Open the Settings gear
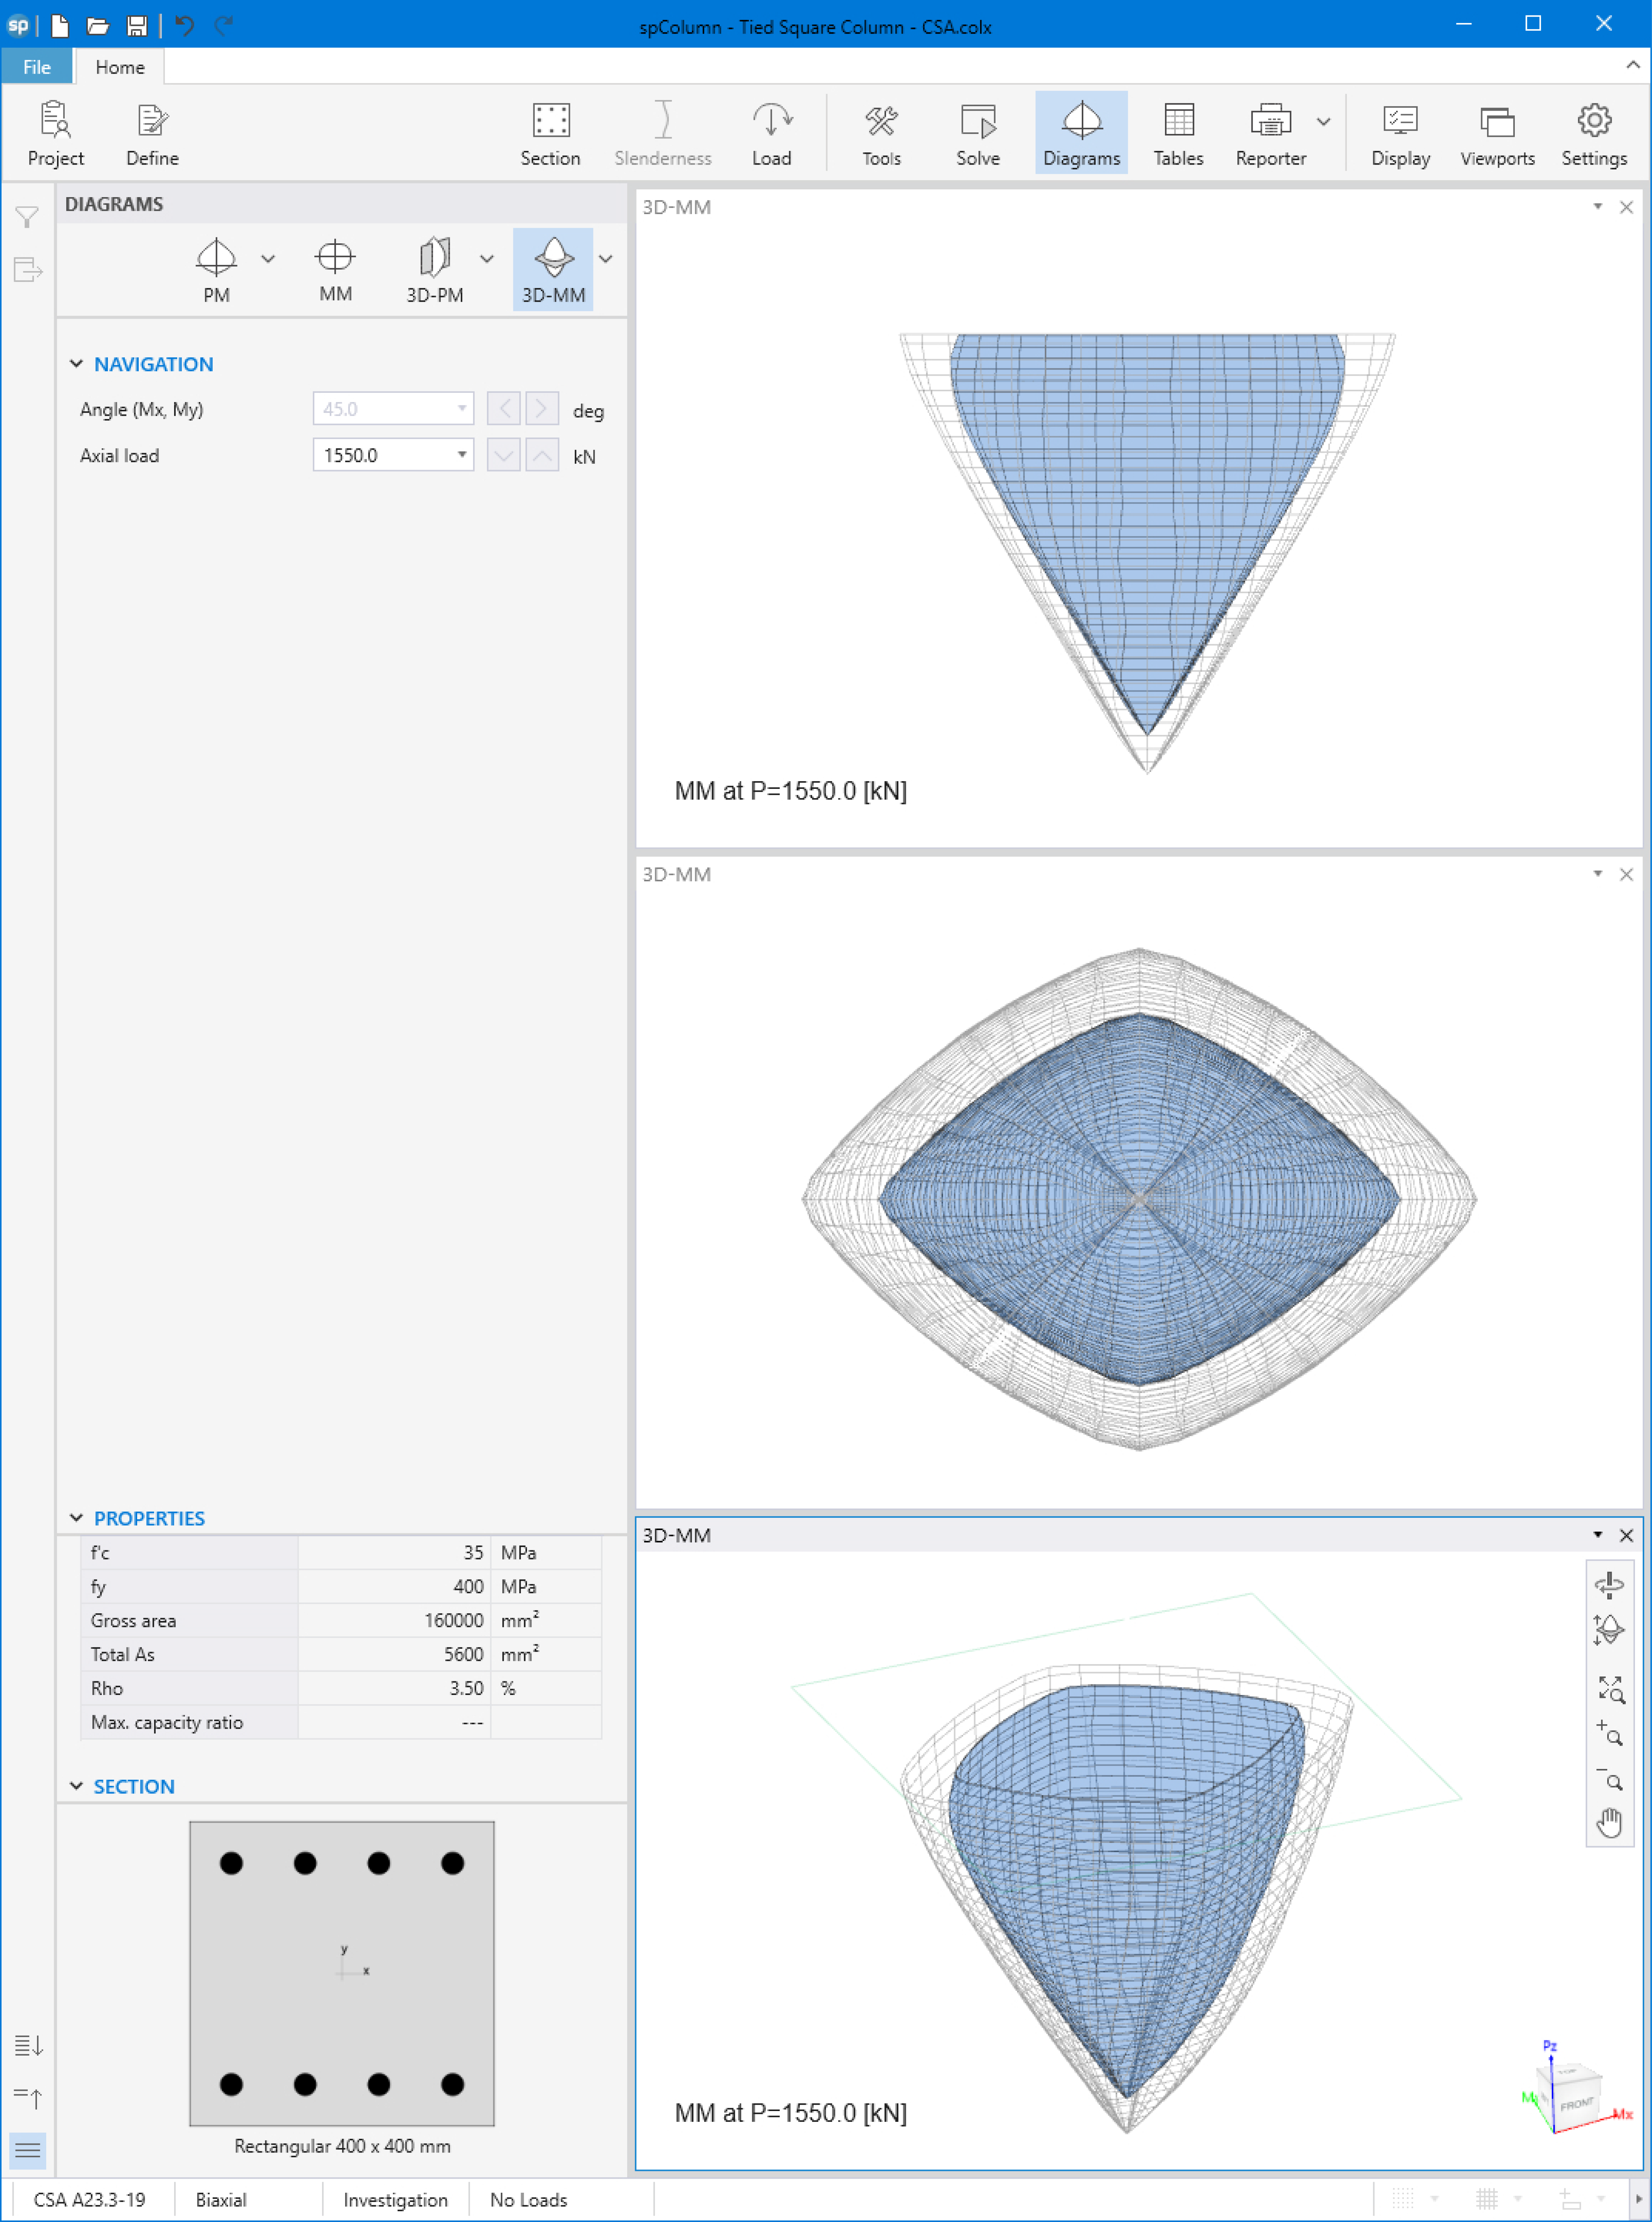 pos(1594,133)
